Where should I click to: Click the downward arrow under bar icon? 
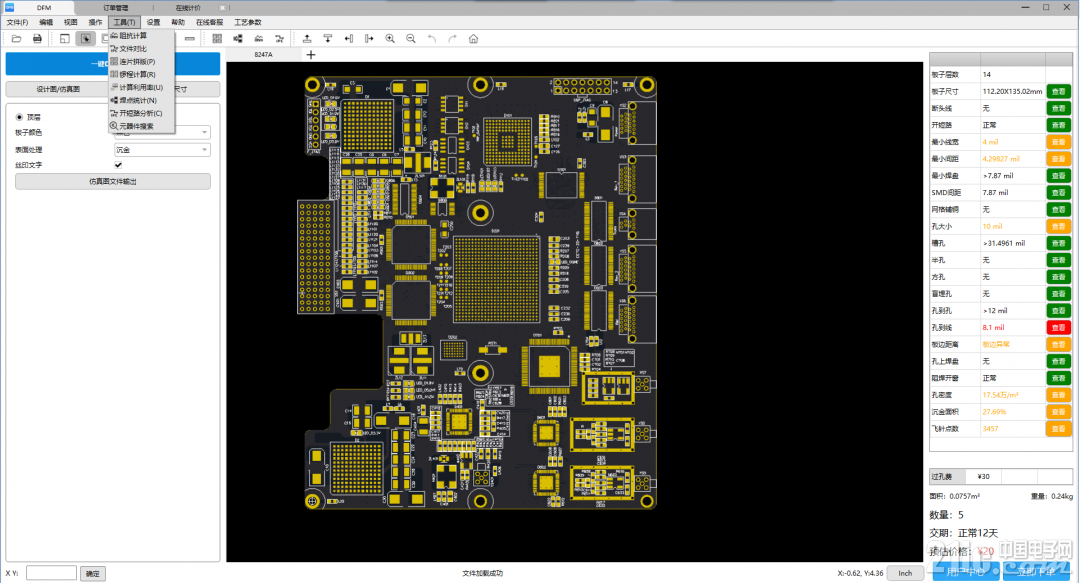pos(328,39)
